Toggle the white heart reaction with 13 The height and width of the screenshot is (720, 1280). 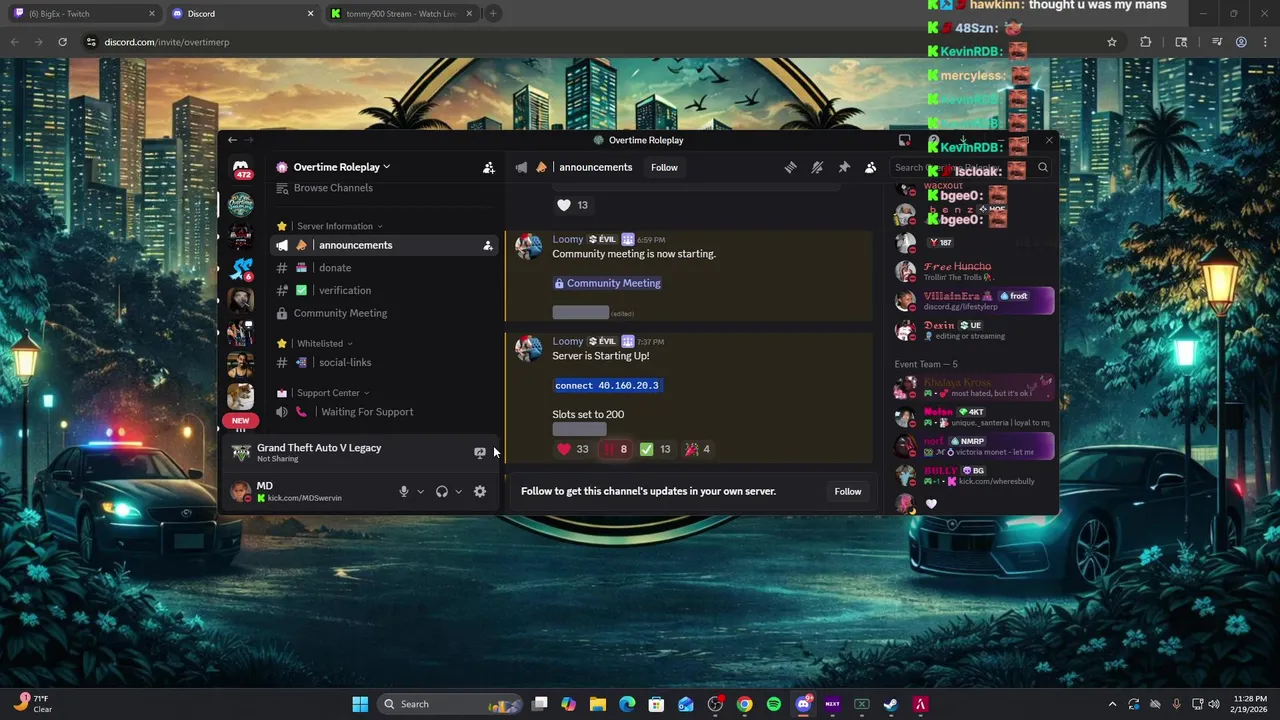pos(573,205)
